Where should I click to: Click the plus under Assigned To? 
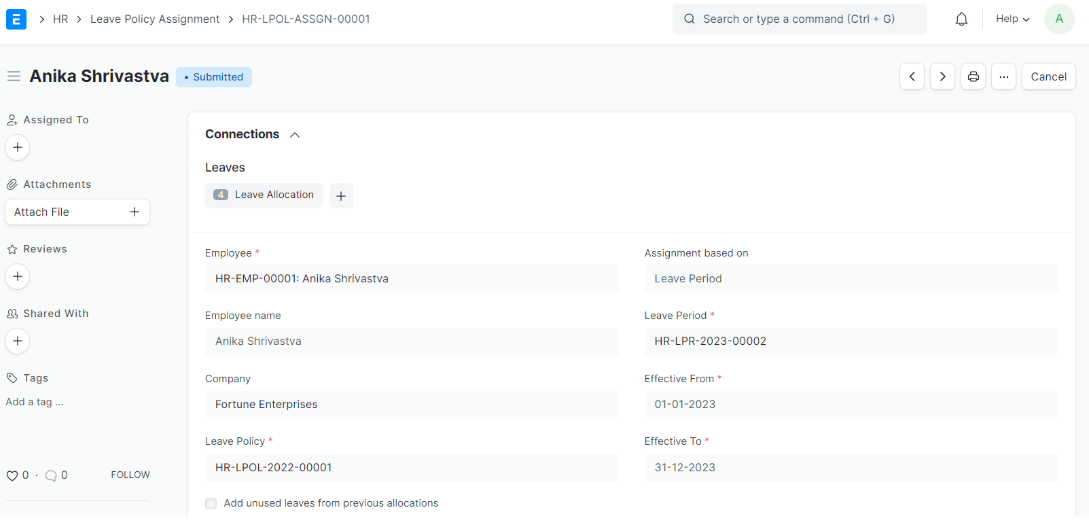click(x=17, y=148)
